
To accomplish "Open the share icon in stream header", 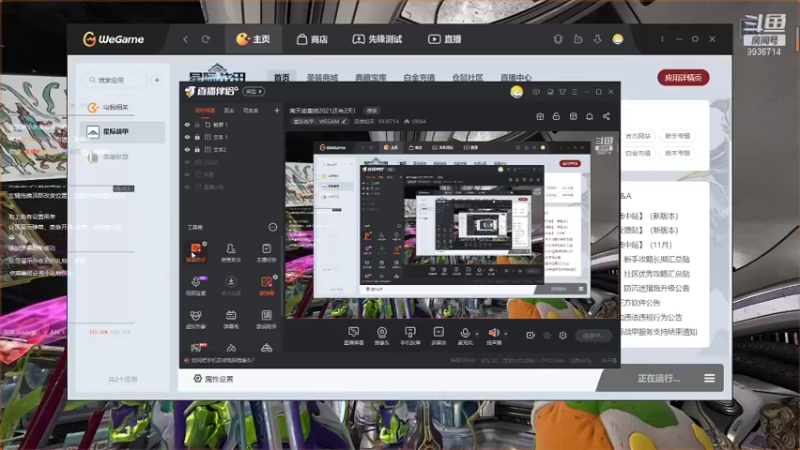I will pos(606,116).
